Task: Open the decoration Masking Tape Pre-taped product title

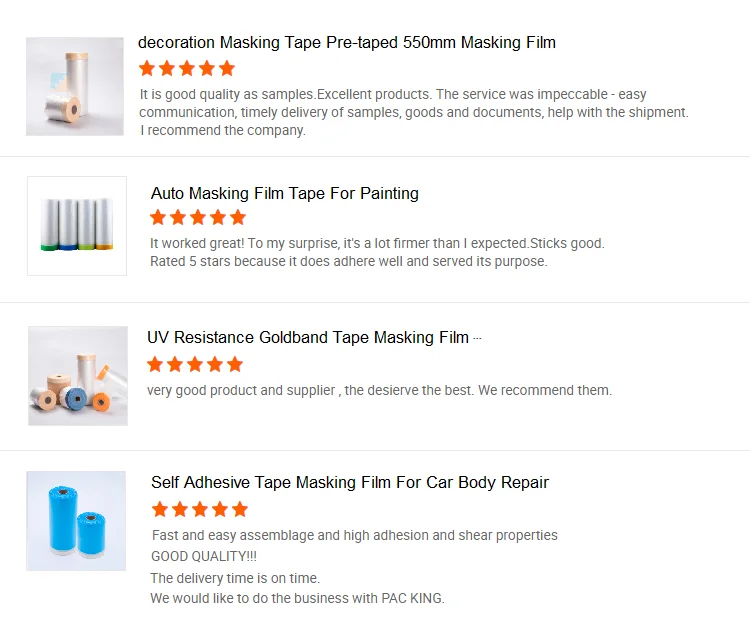Action: coord(346,43)
